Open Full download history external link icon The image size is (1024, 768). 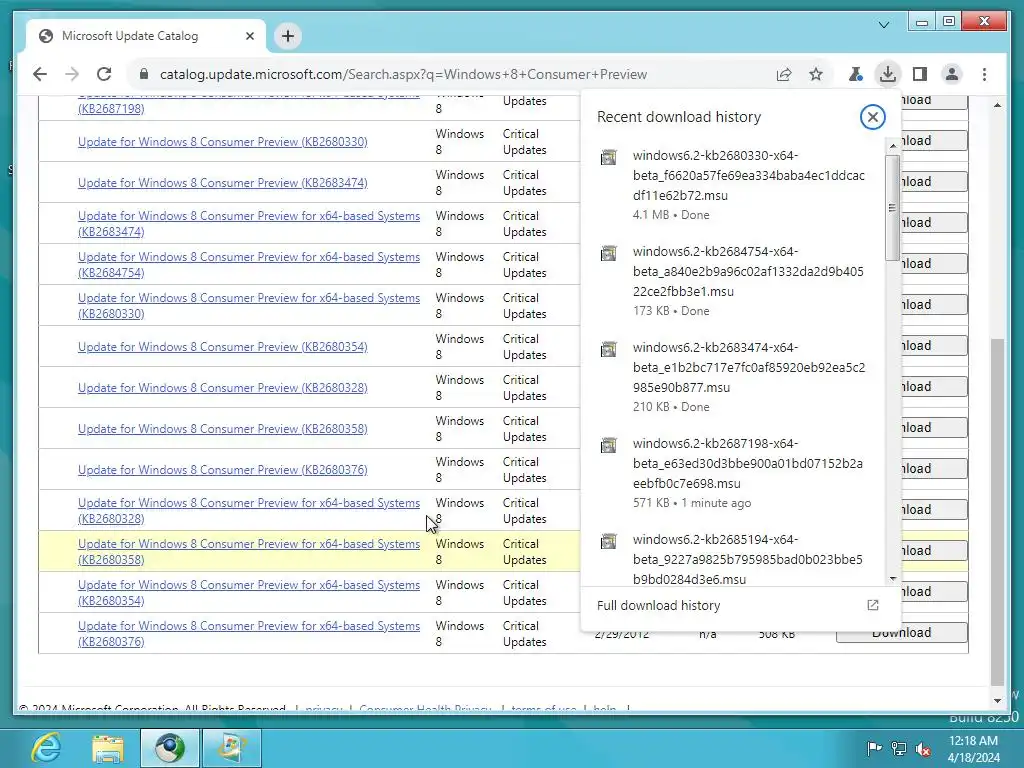tap(872, 605)
